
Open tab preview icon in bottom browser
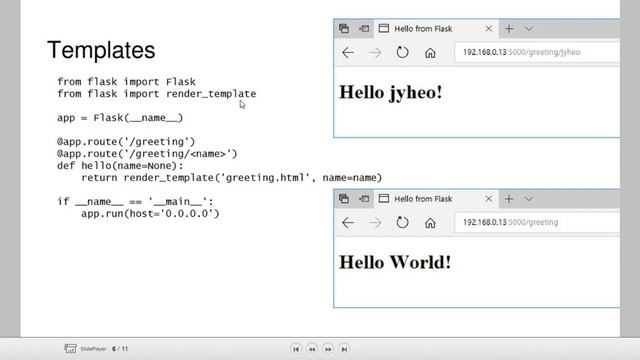click(344, 199)
